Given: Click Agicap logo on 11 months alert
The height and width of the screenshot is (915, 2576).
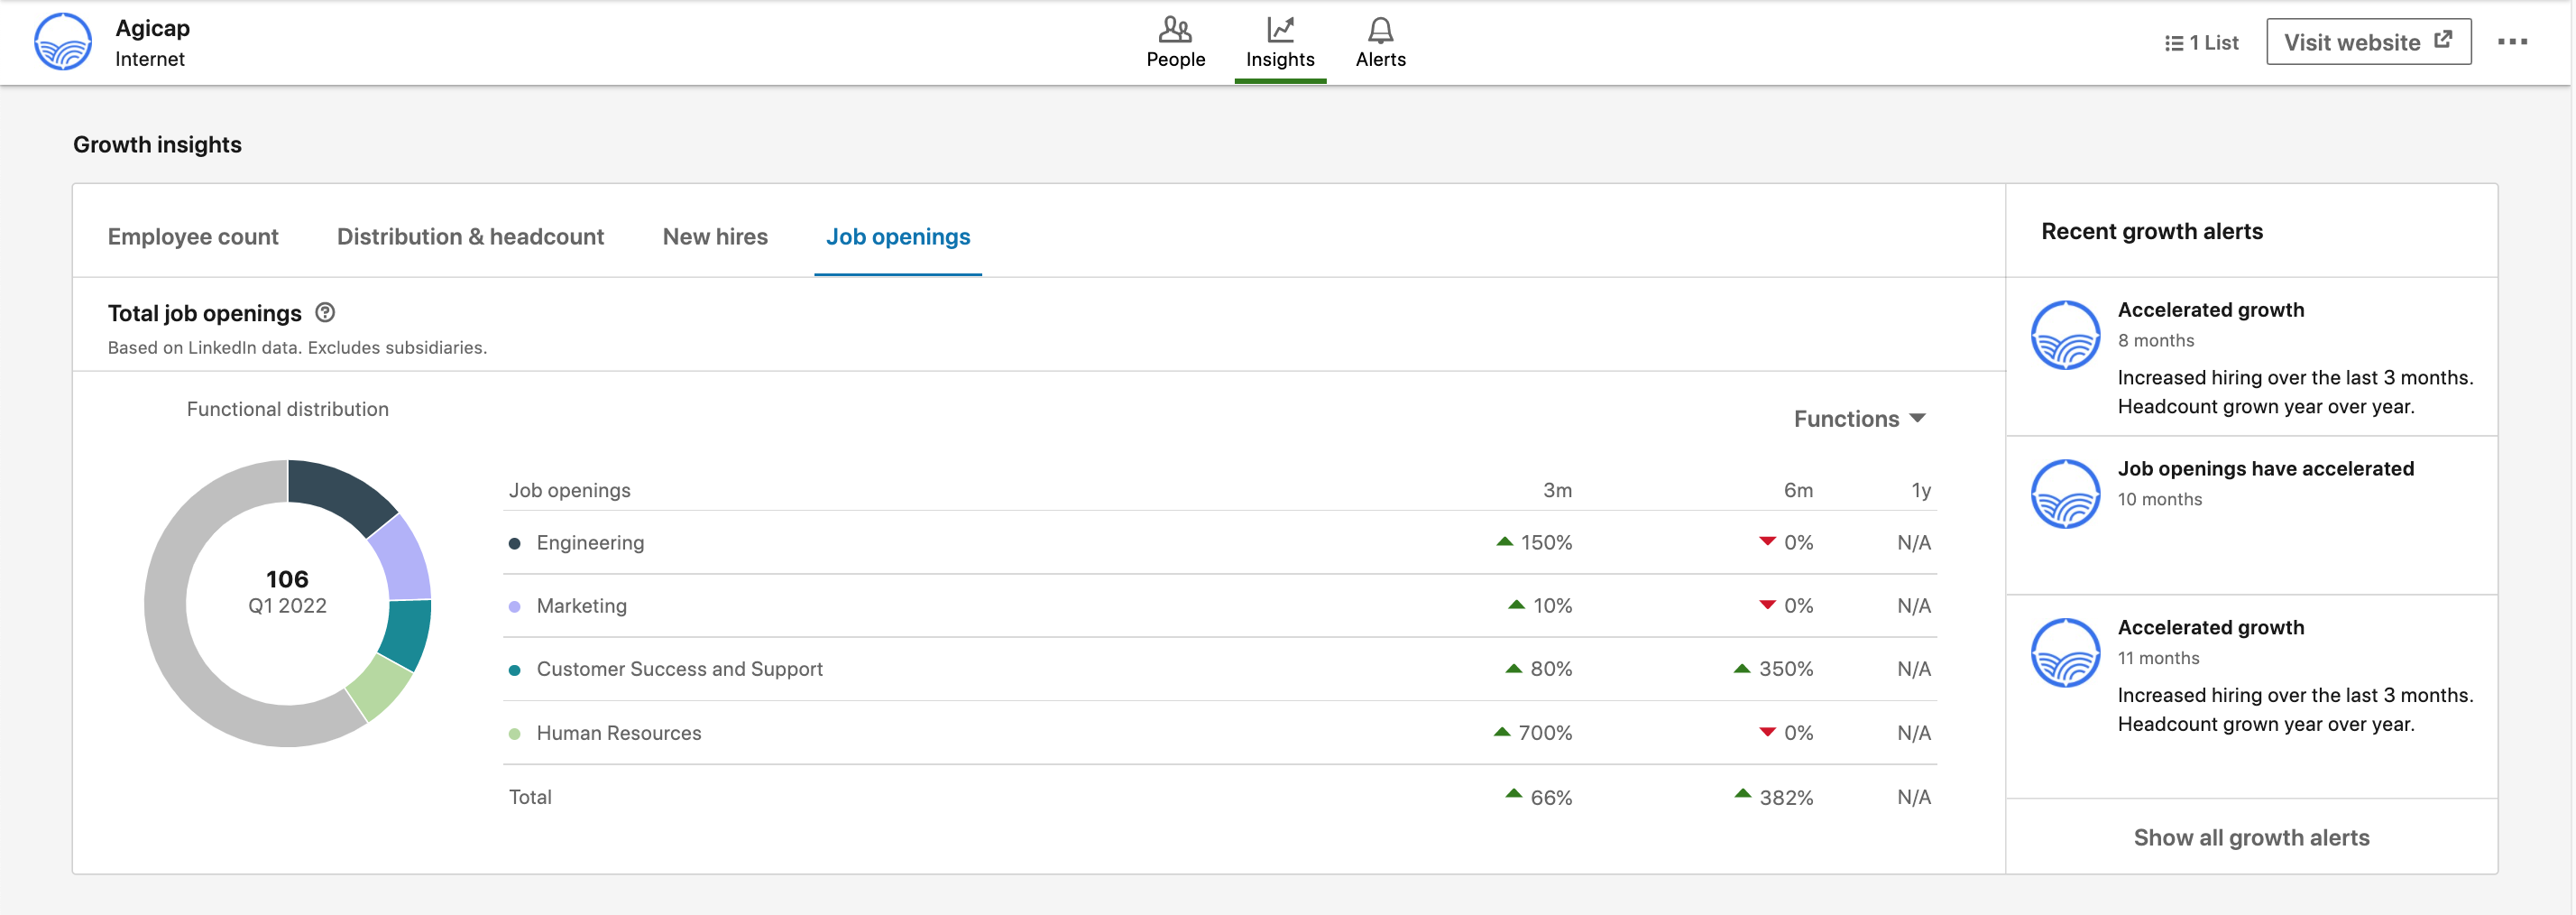Looking at the screenshot, I should pos(2065,653).
